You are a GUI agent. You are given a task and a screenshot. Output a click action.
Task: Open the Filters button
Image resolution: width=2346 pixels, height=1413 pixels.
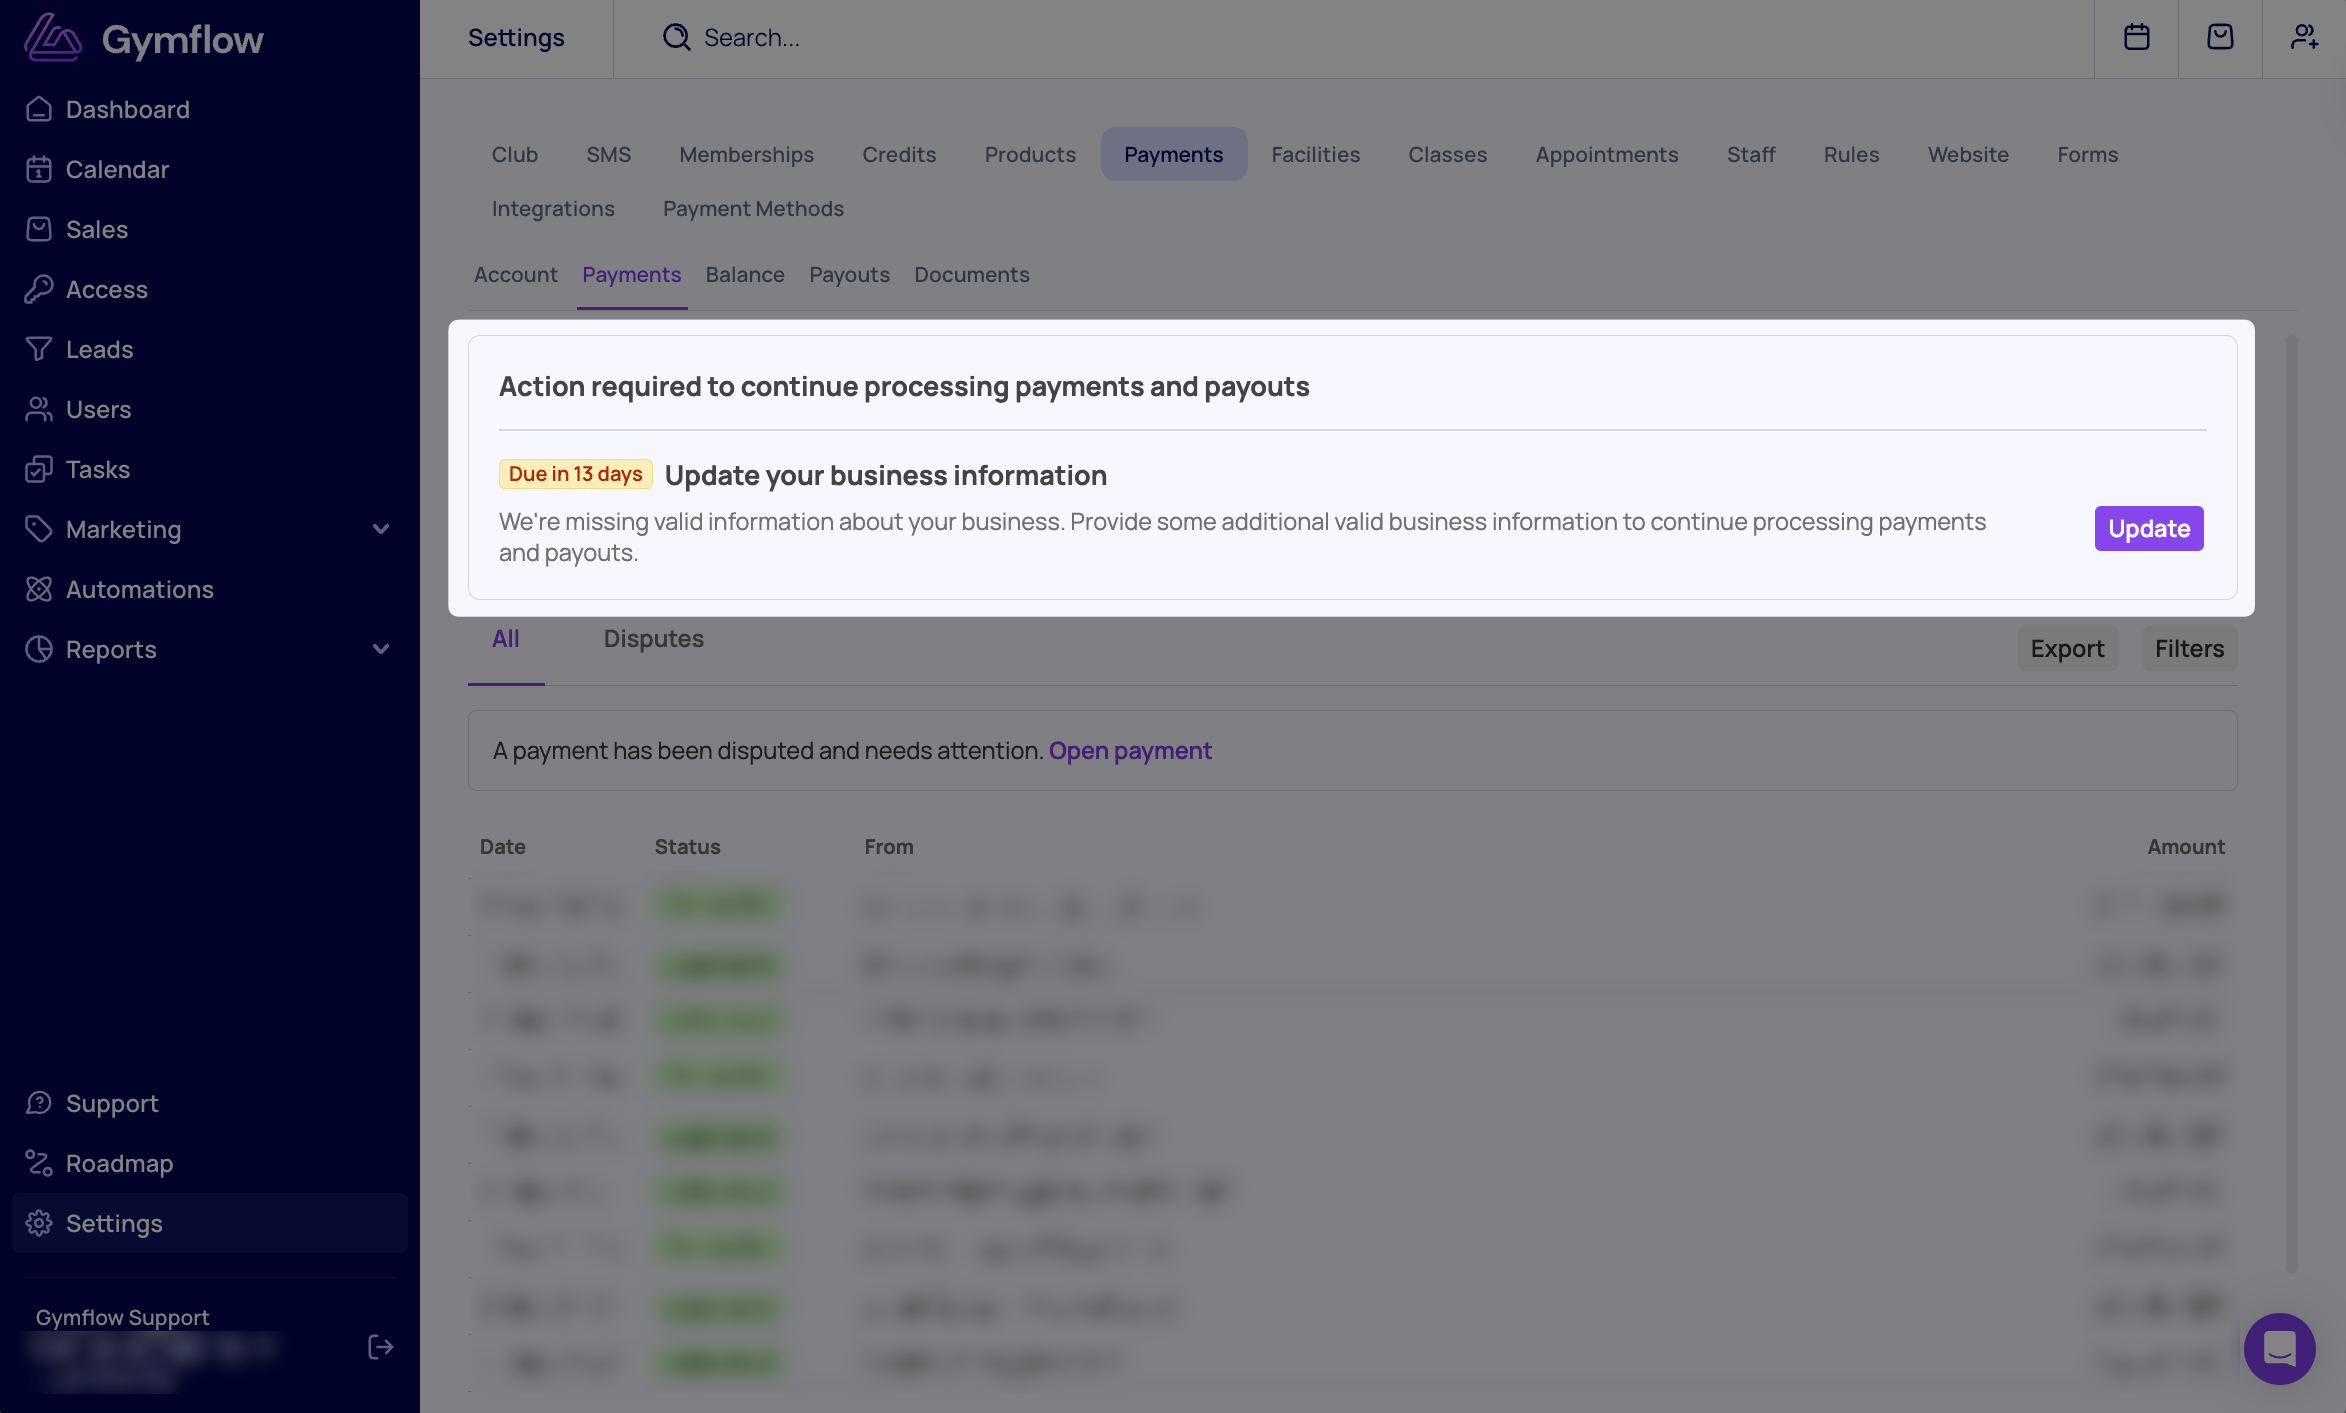pyautogui.click(x=2190, y=648)
